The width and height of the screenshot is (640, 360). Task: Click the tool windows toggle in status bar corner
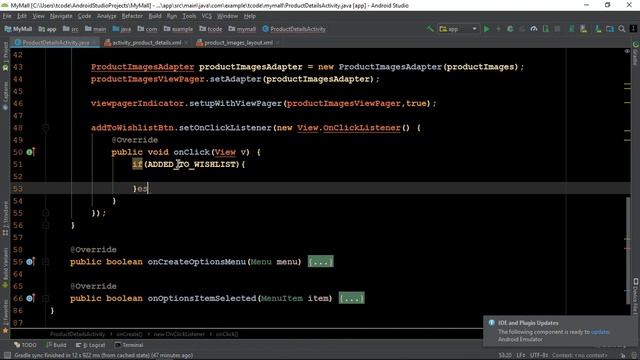click(7, 356)
